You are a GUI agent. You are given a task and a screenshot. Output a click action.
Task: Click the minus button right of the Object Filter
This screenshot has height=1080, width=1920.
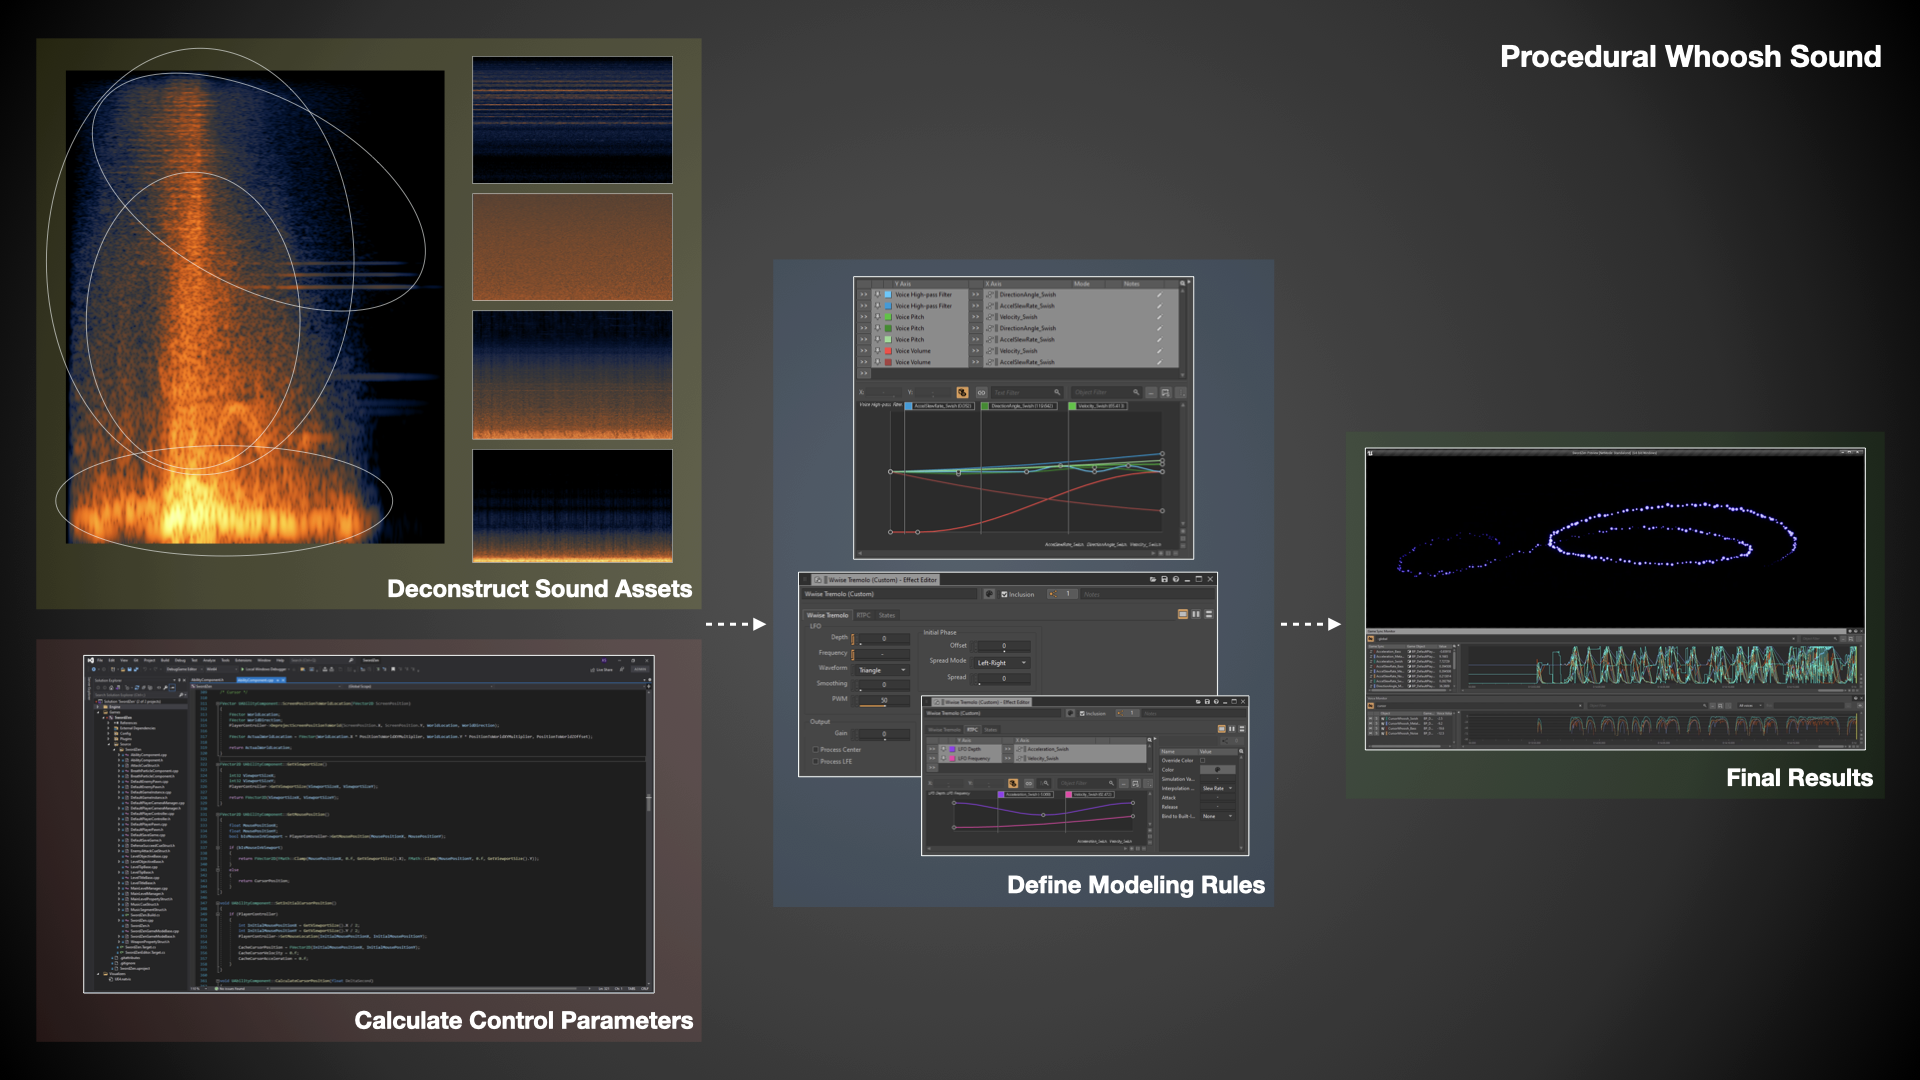[1151, 392]
